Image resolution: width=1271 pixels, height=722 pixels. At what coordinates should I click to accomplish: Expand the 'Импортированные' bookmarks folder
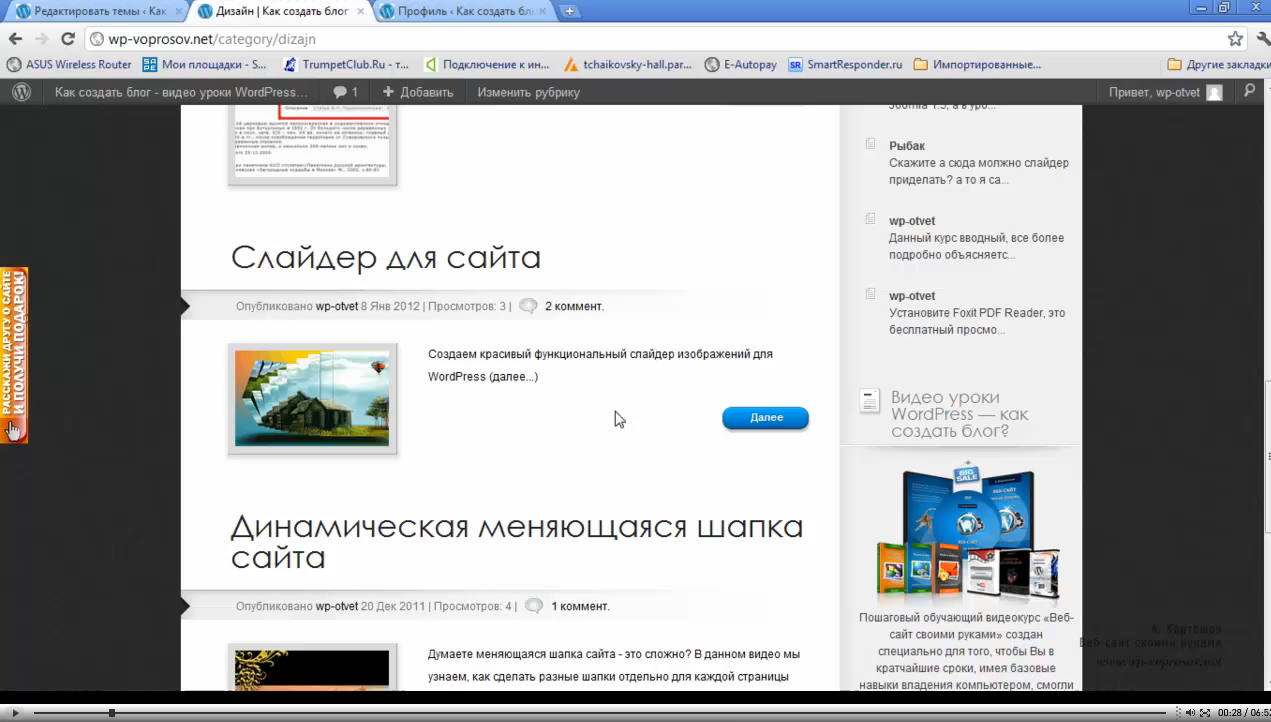tap(977, 64)
